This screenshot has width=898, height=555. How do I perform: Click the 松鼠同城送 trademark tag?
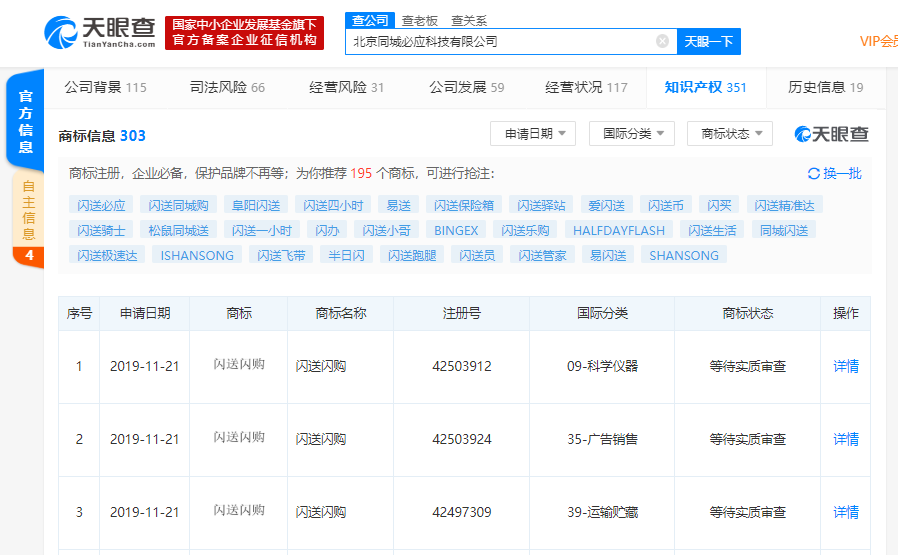click(179, 230)
